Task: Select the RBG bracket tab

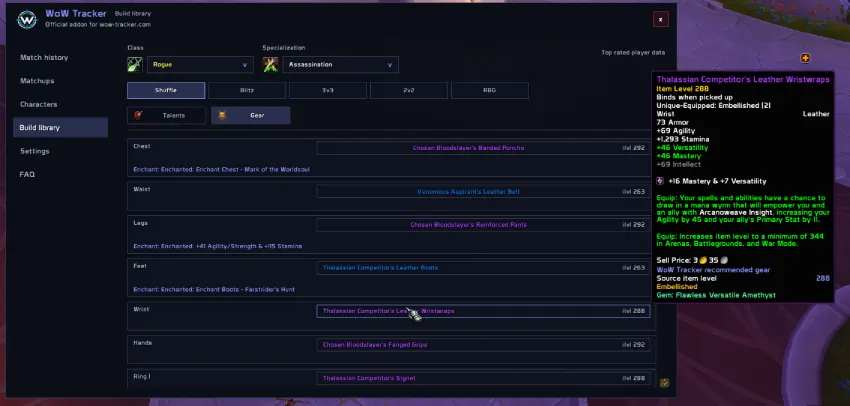Action: point(490,91)
